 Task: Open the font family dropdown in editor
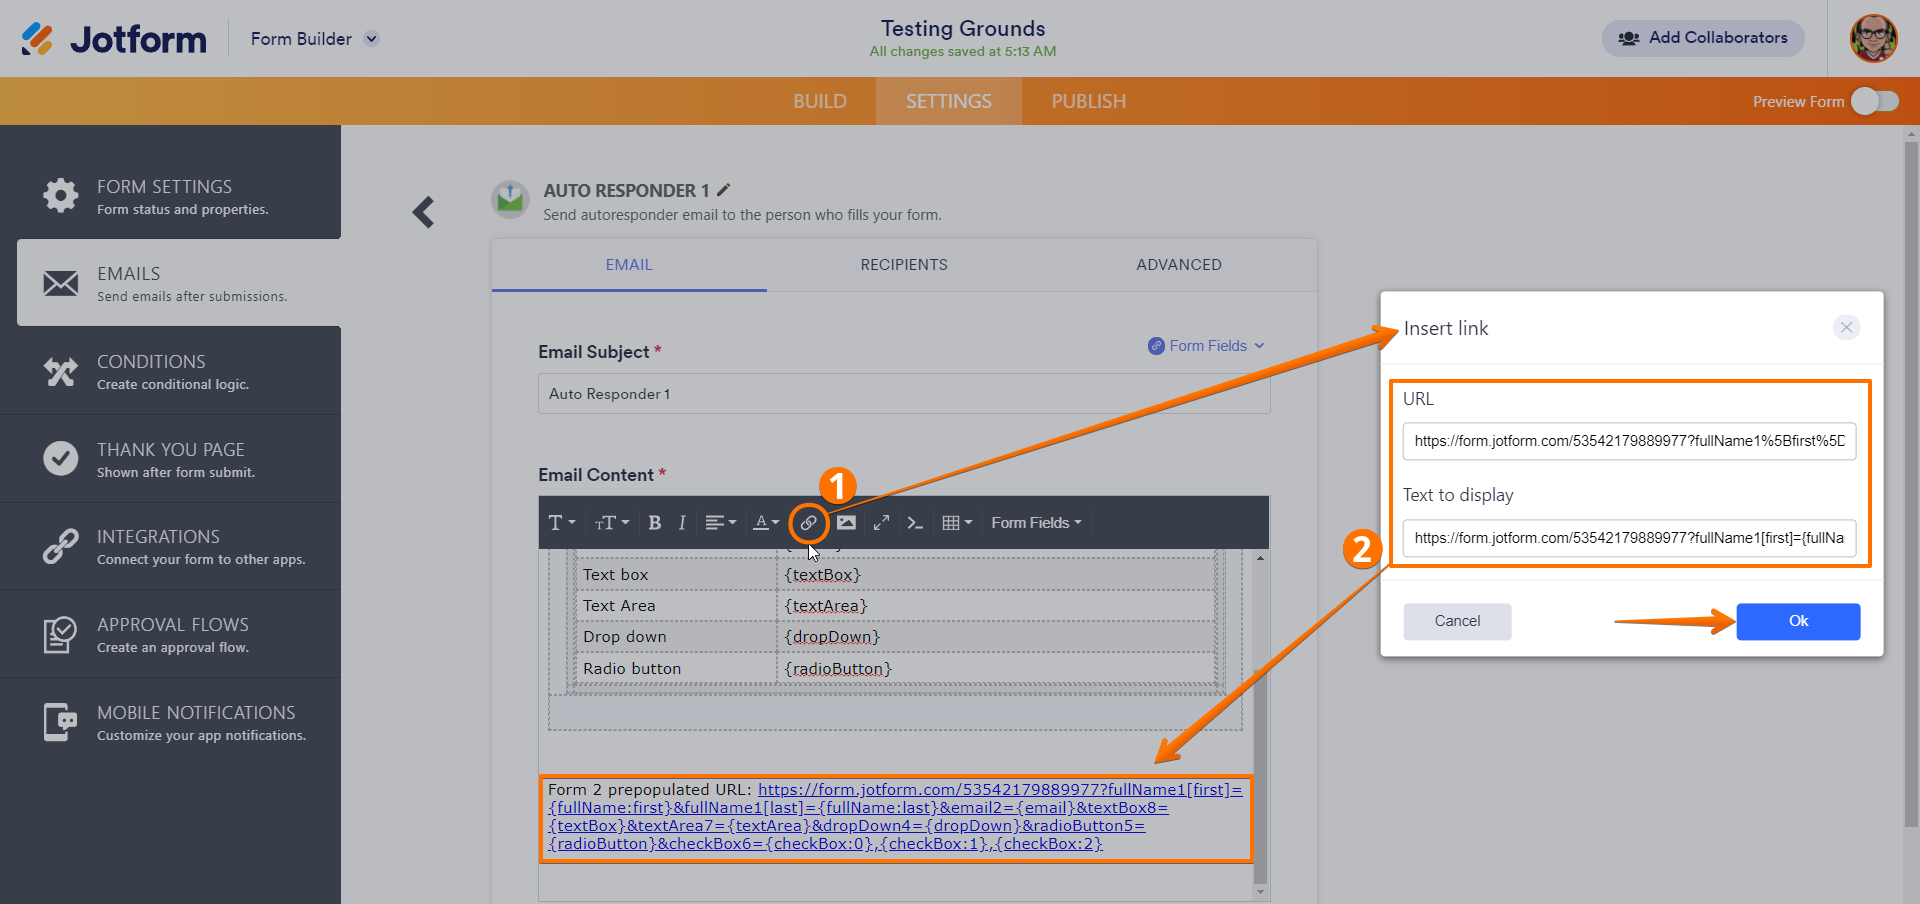tap(562, 523)
